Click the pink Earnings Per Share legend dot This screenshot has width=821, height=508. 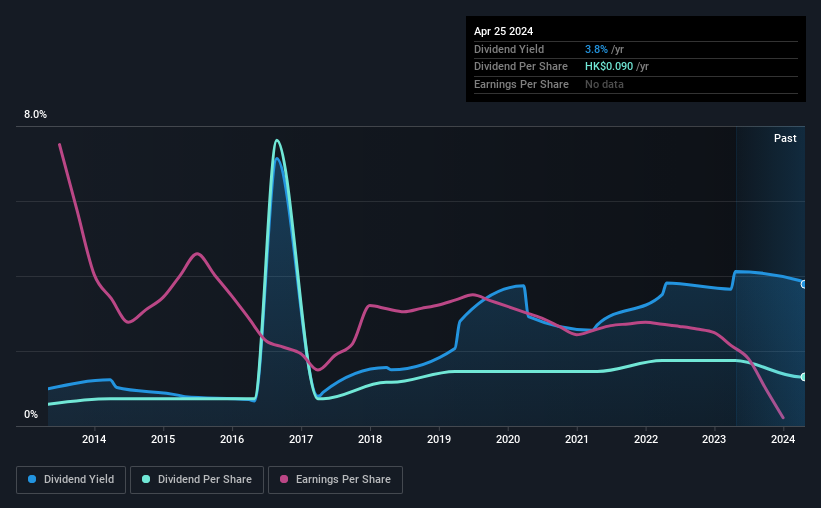pyautogui.click(x=284, y=479)
